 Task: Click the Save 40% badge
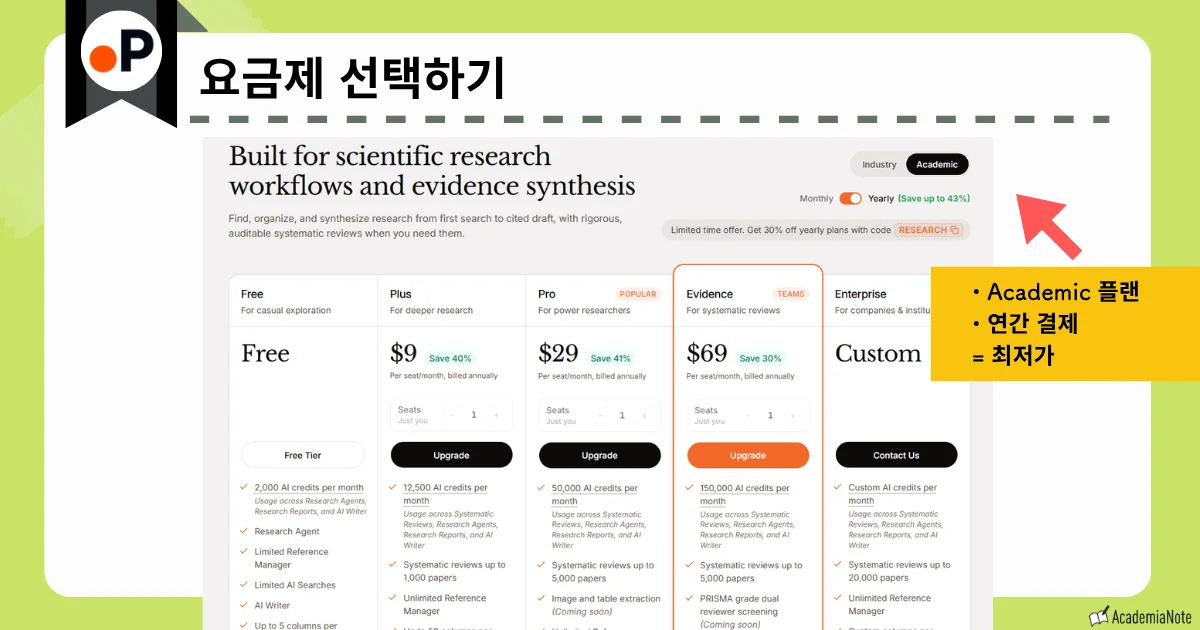tap(449, 358)
